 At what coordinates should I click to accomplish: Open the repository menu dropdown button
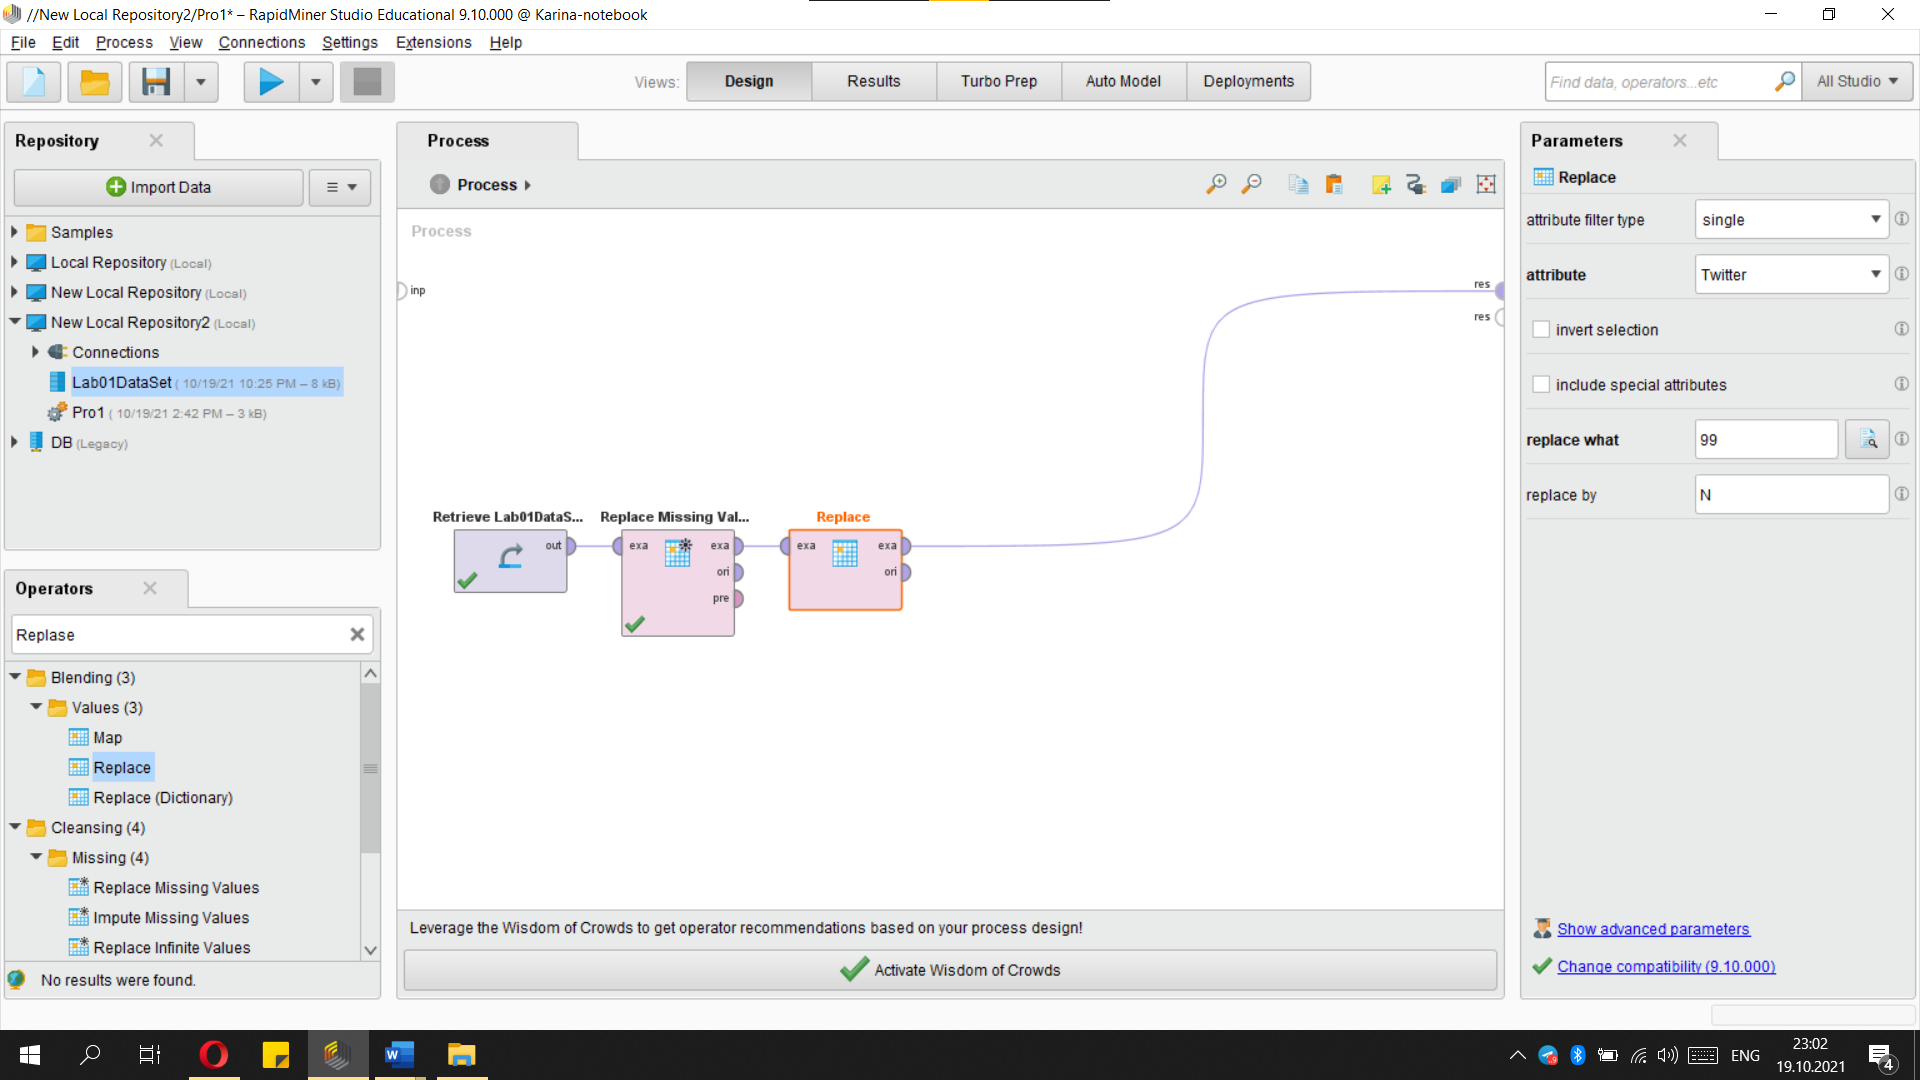point(340,187)
